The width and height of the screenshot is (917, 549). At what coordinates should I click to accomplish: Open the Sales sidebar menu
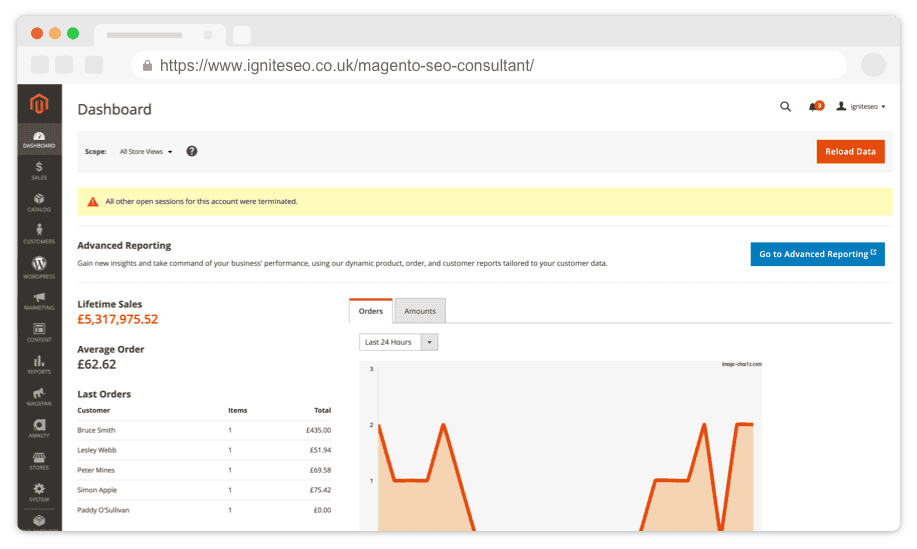click(39, 171)
